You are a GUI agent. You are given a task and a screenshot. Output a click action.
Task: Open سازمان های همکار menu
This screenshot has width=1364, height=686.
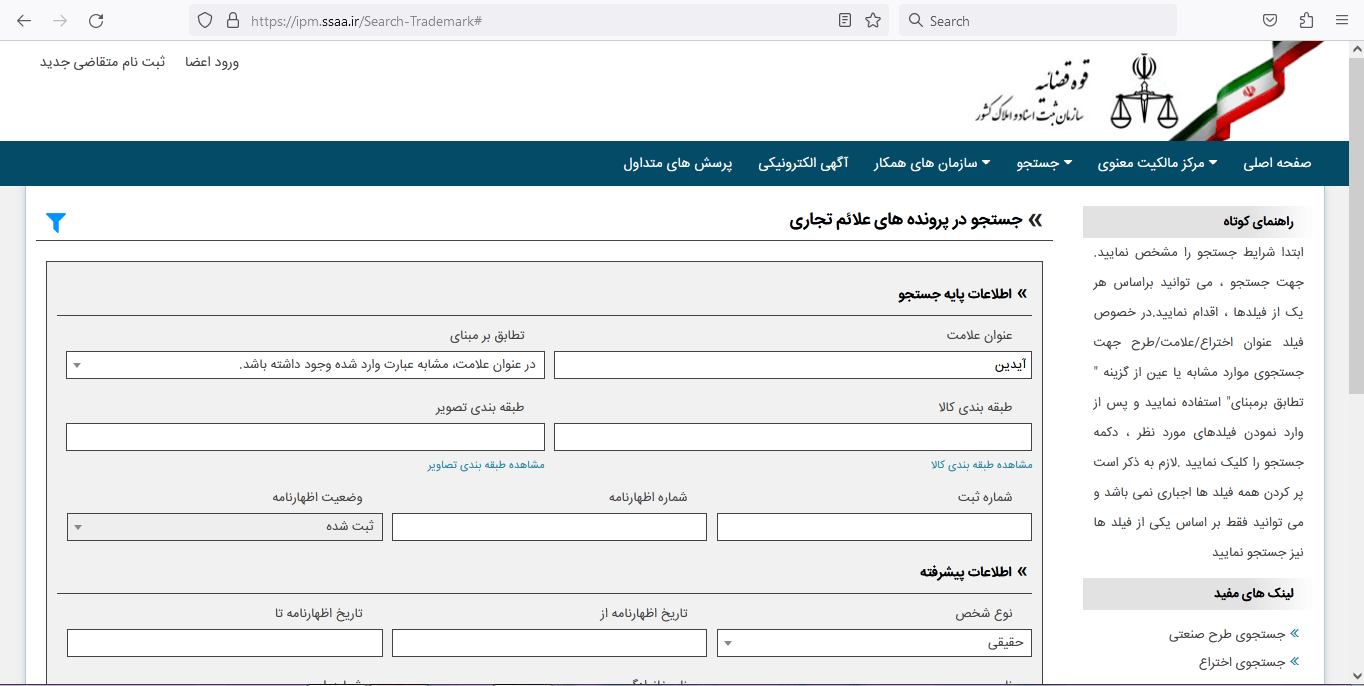tap(932, 163)
